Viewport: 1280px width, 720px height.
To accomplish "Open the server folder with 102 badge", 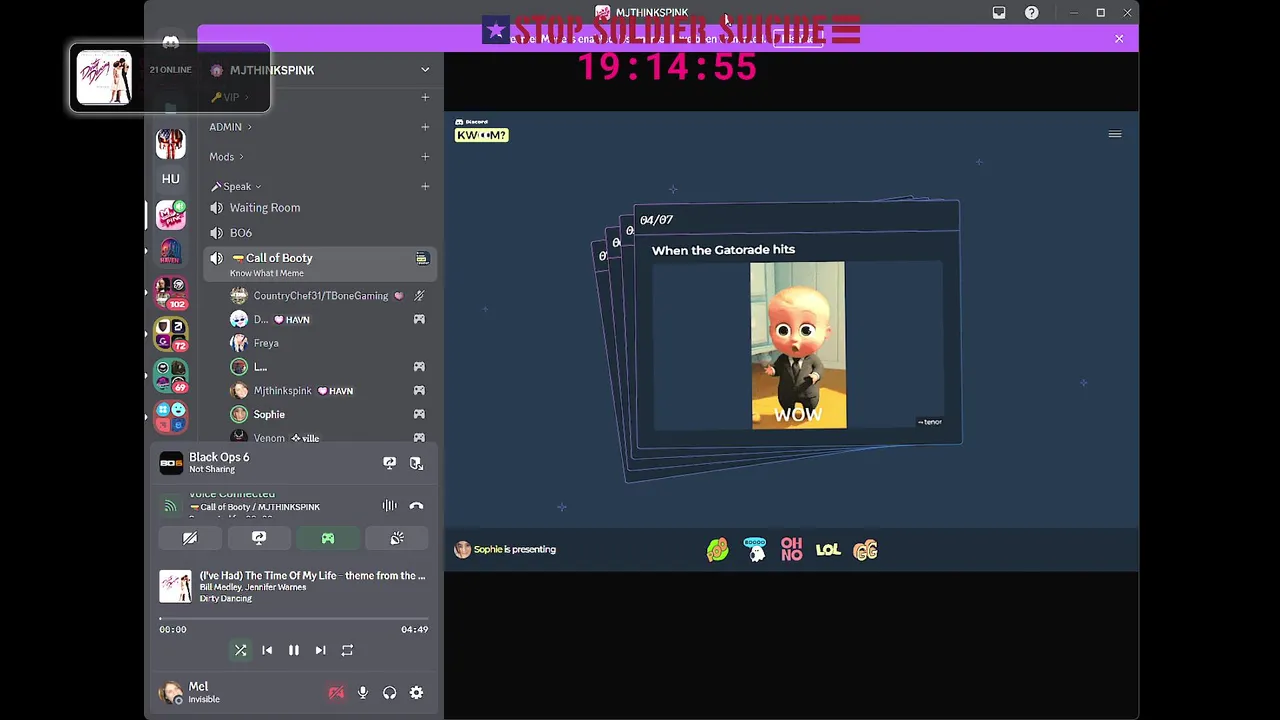I will (171, 292).
